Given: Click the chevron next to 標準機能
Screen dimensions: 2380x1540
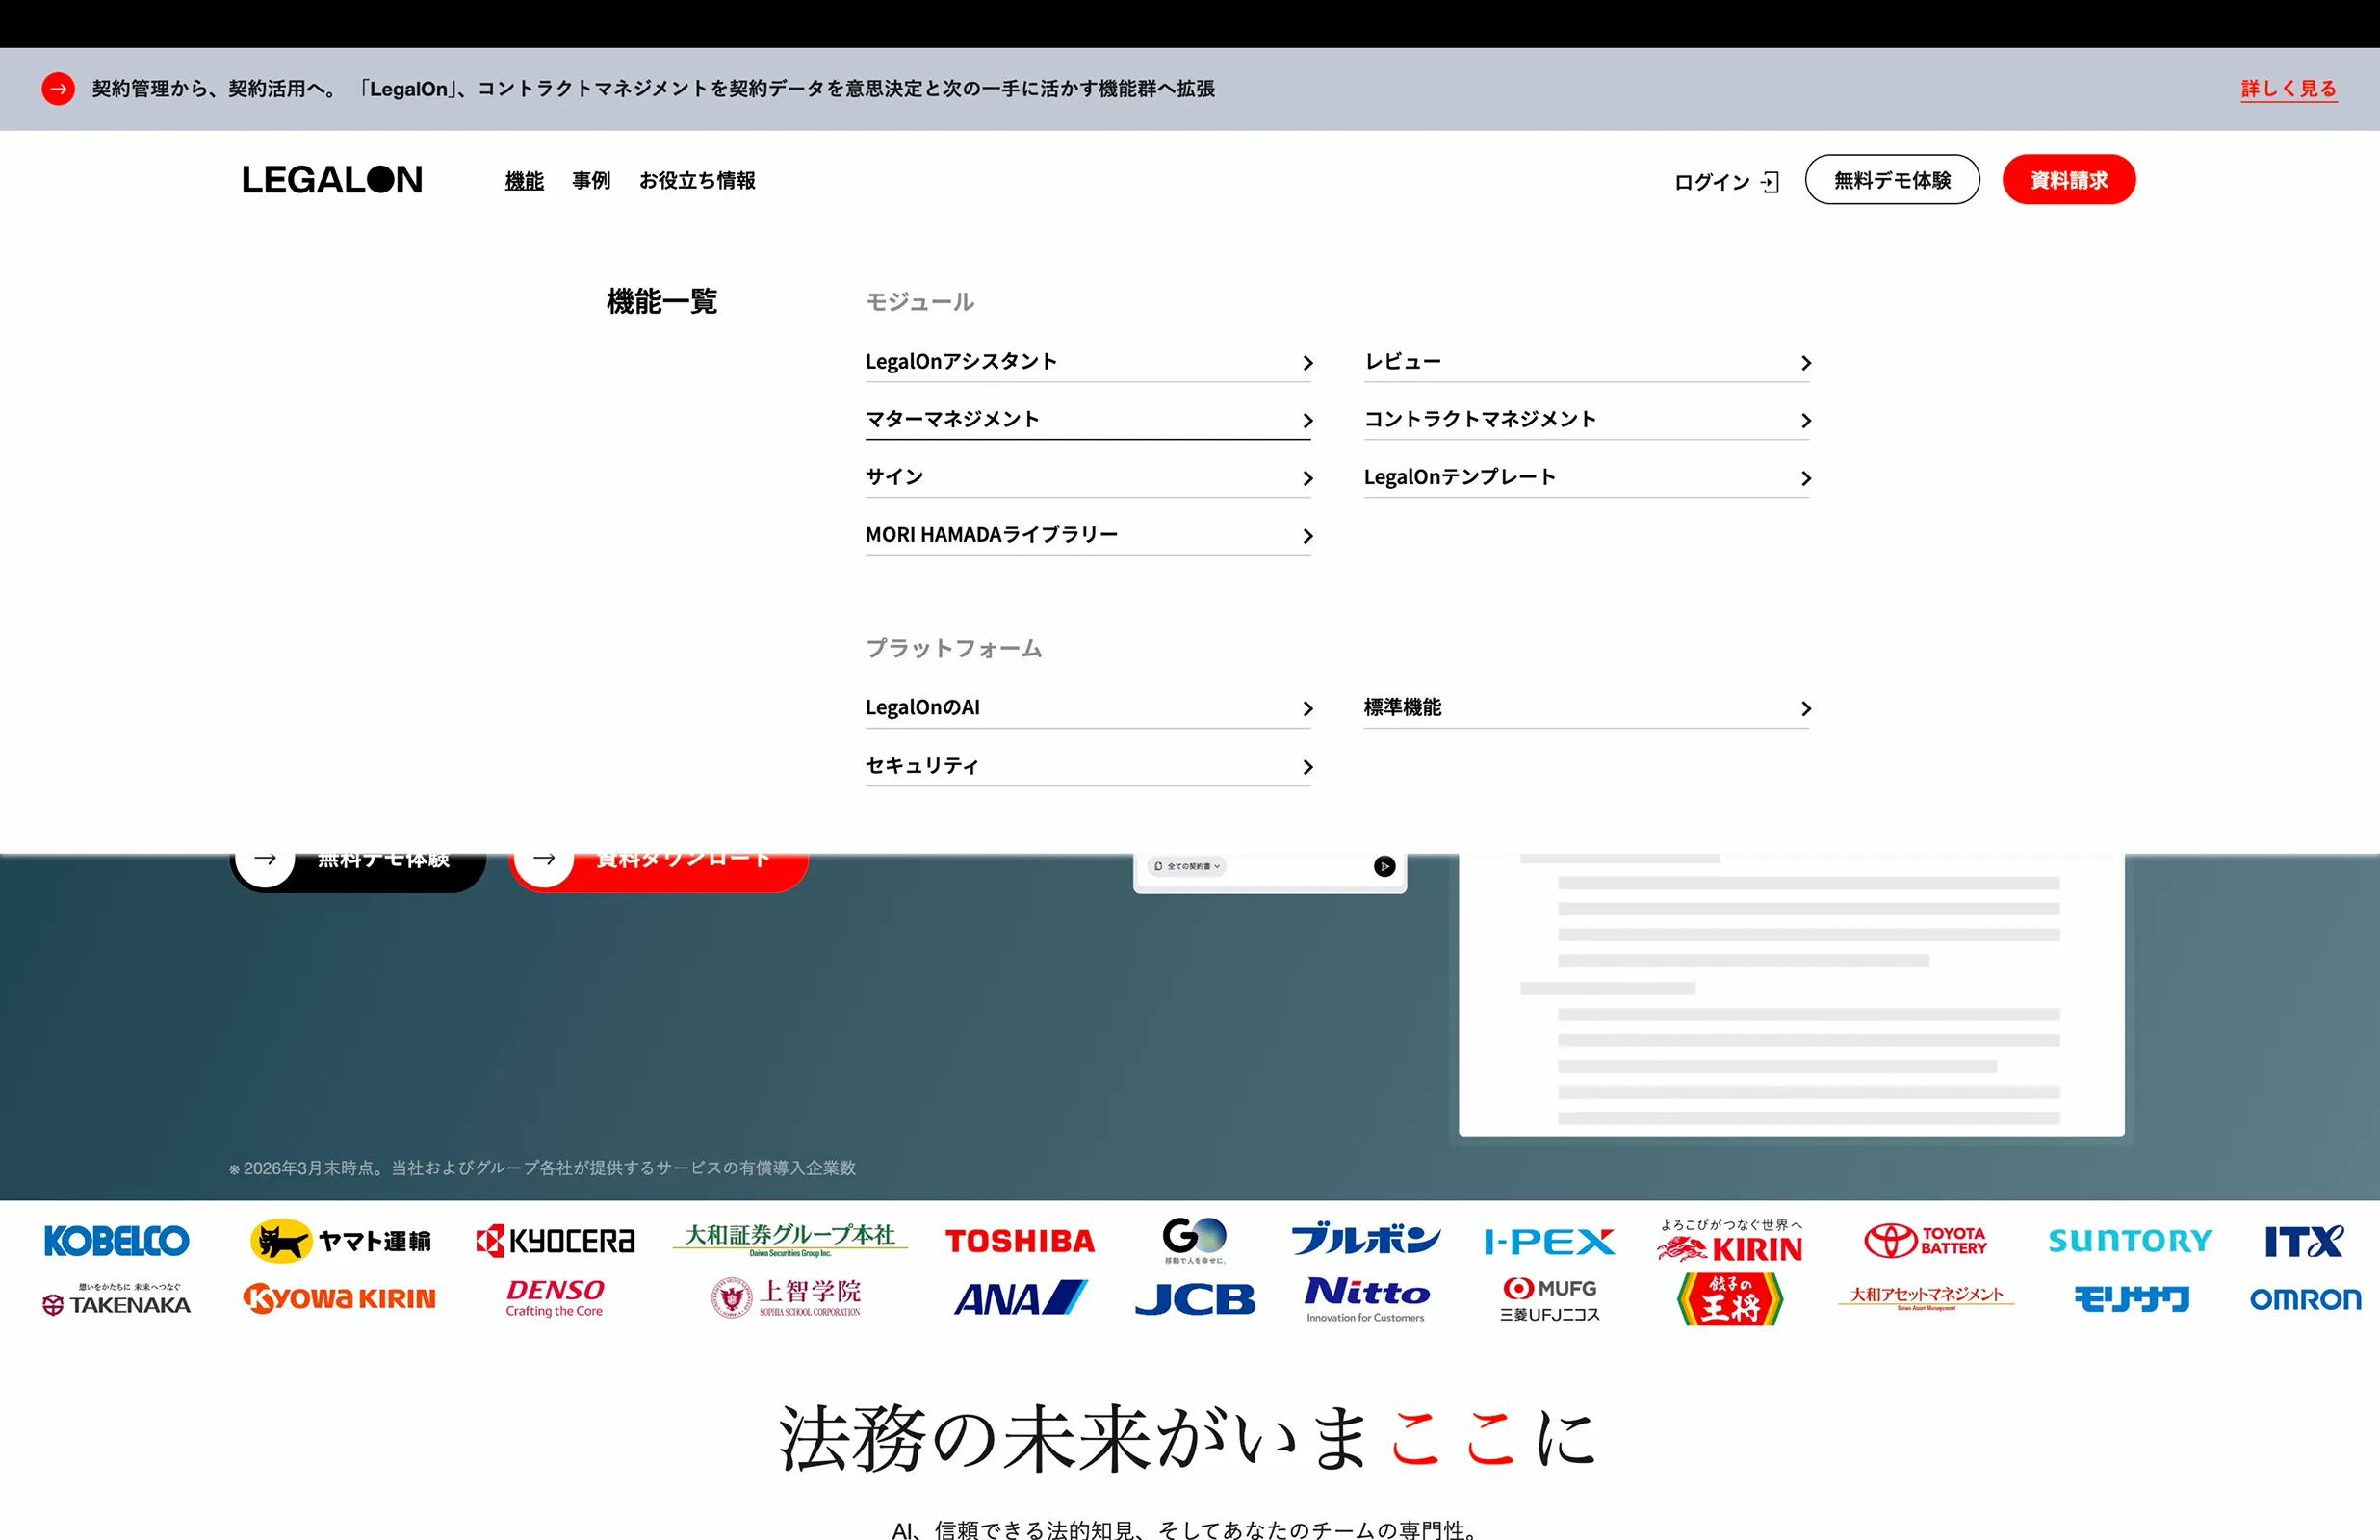Looking at the screenshot, I should tap(1806, 709).
